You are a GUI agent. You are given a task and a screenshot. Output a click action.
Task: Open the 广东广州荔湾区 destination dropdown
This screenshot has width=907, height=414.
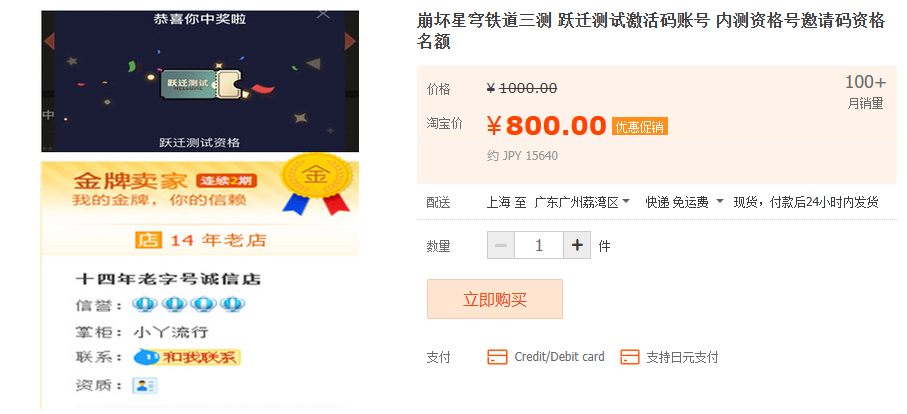(x=582, y=202)
